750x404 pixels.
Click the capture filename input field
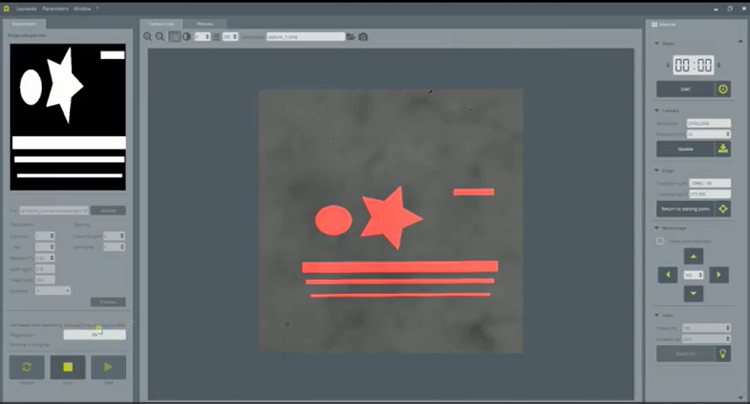click(304, 37)
